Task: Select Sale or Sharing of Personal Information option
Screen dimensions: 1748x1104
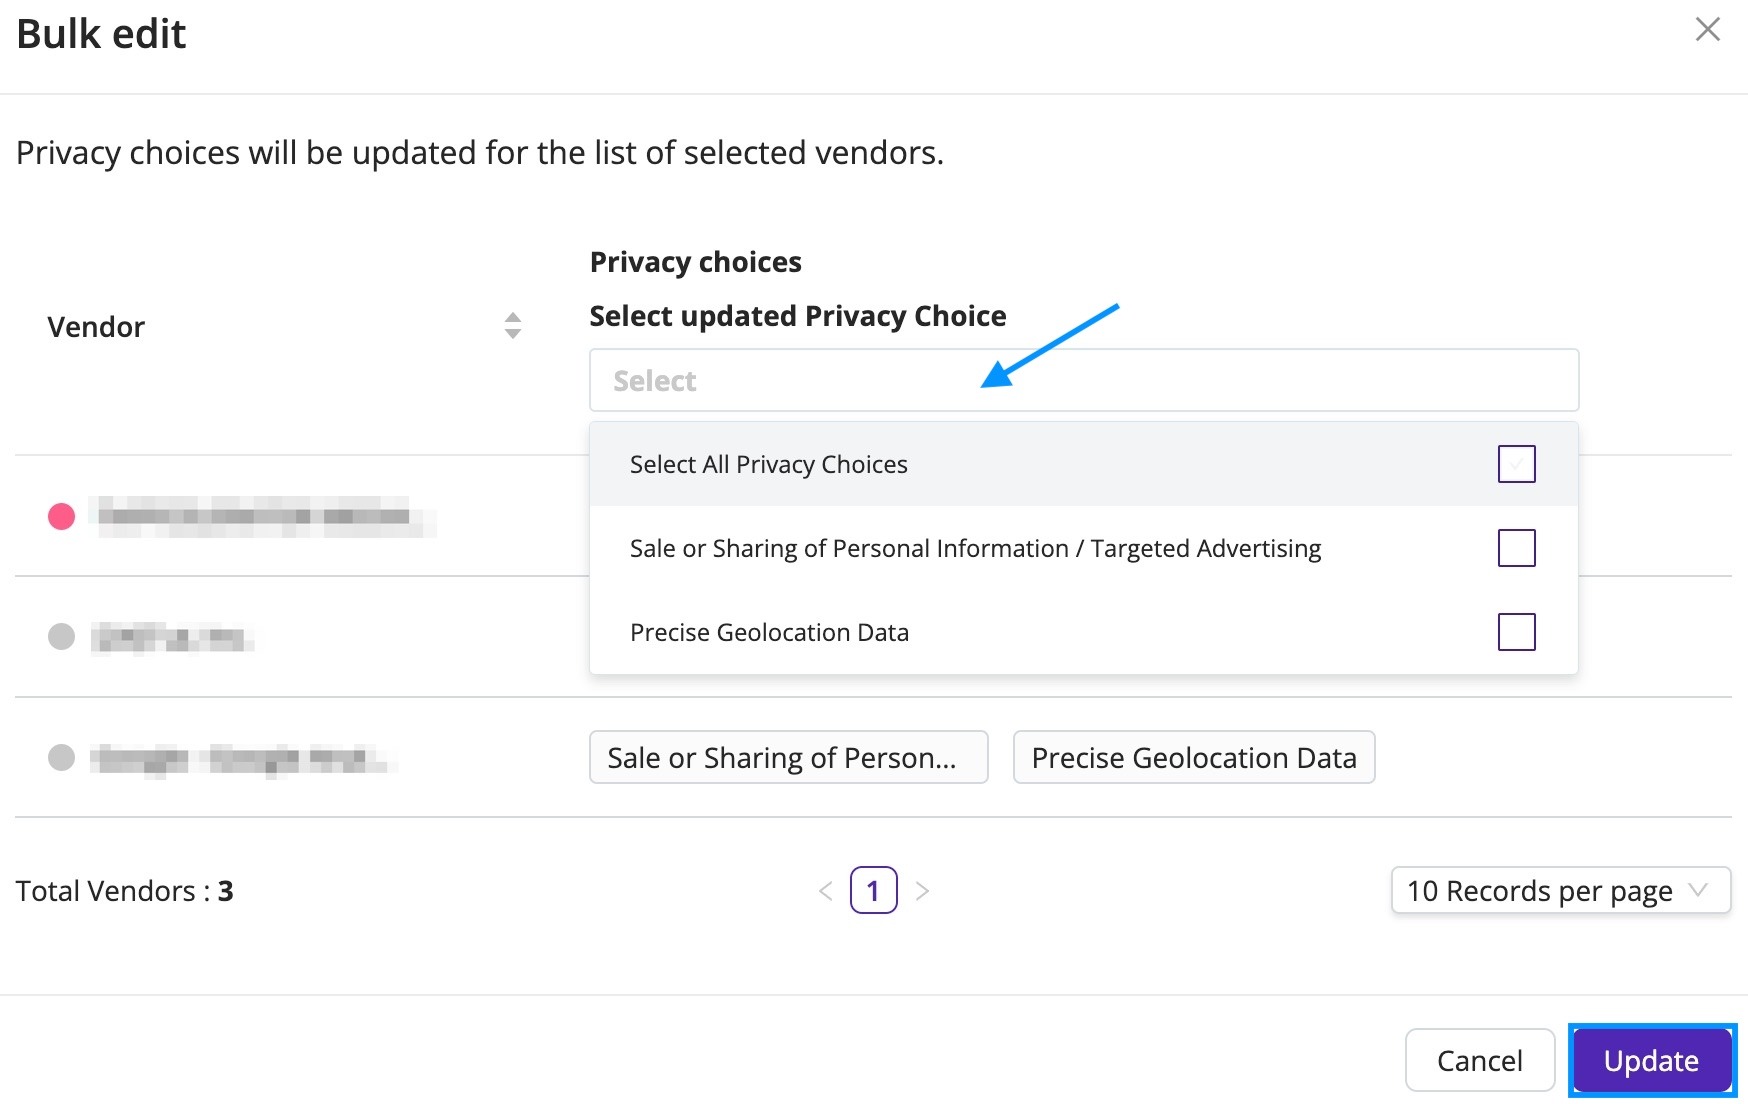Action: [x=975, y=548]
